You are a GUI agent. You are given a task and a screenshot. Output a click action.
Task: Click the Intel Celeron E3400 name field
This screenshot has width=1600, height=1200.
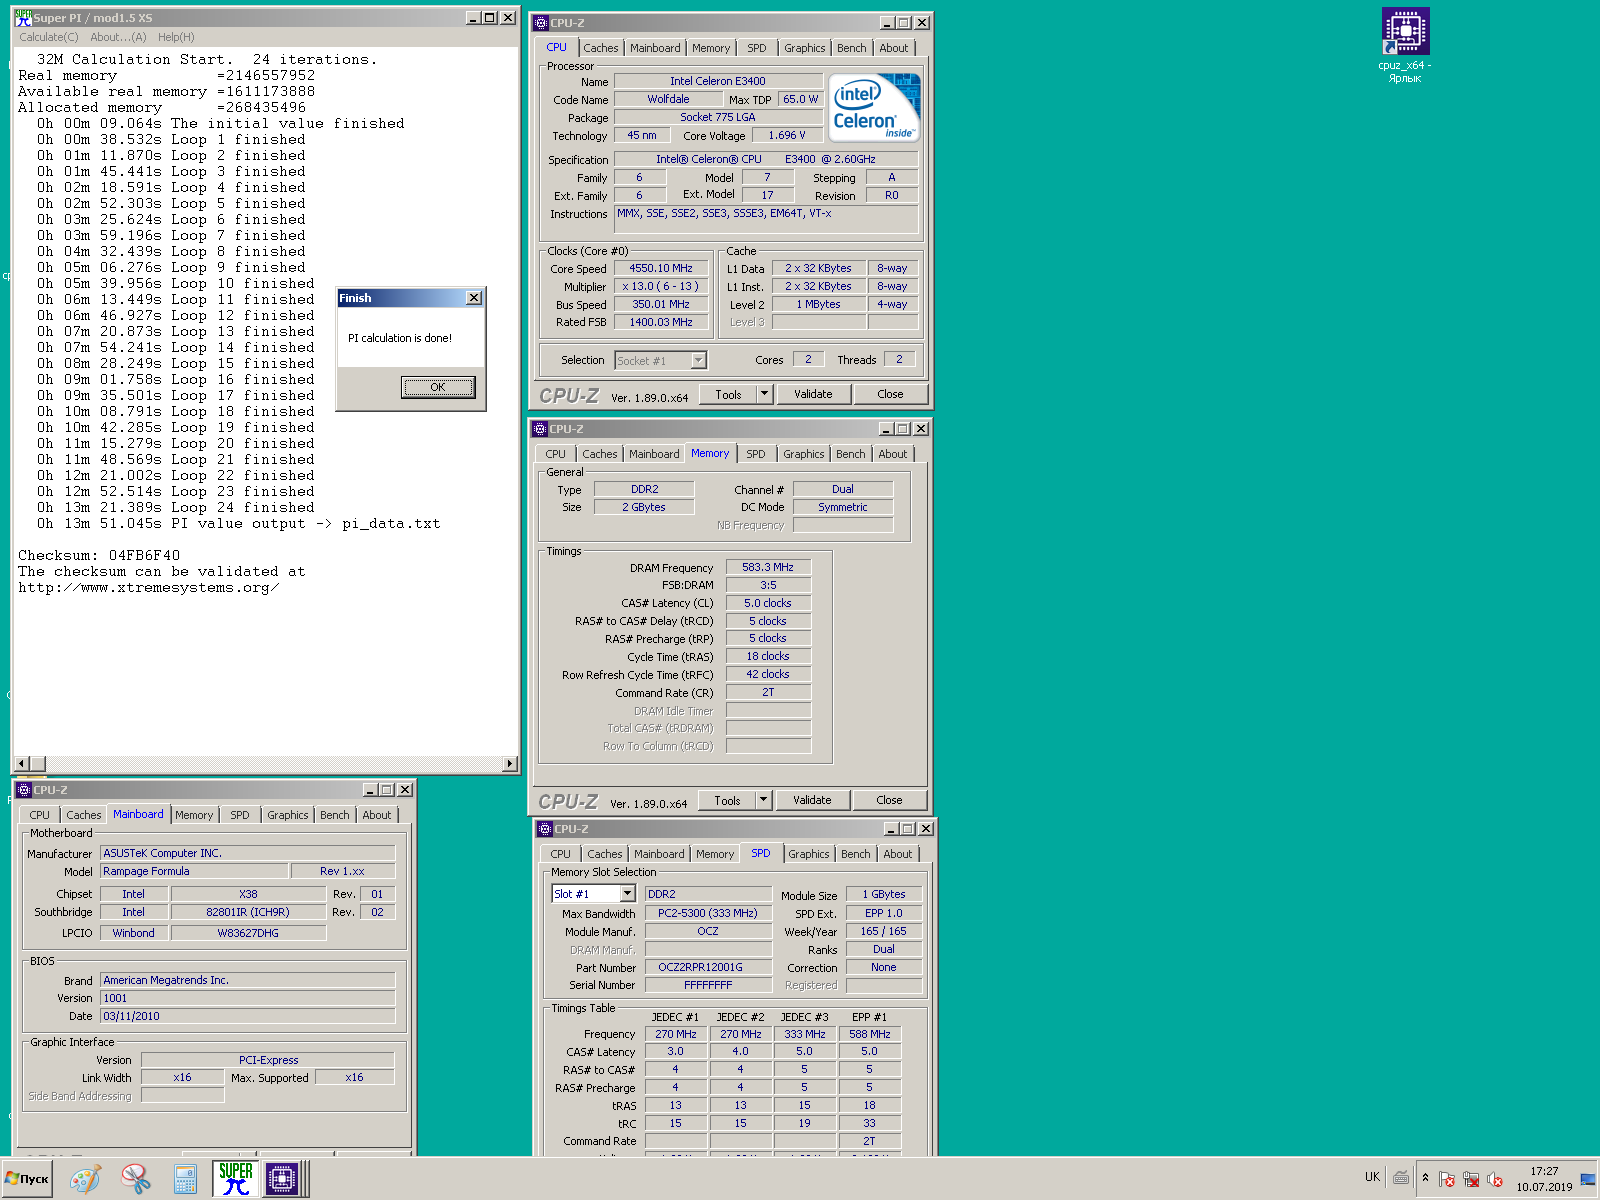[718, 81]
